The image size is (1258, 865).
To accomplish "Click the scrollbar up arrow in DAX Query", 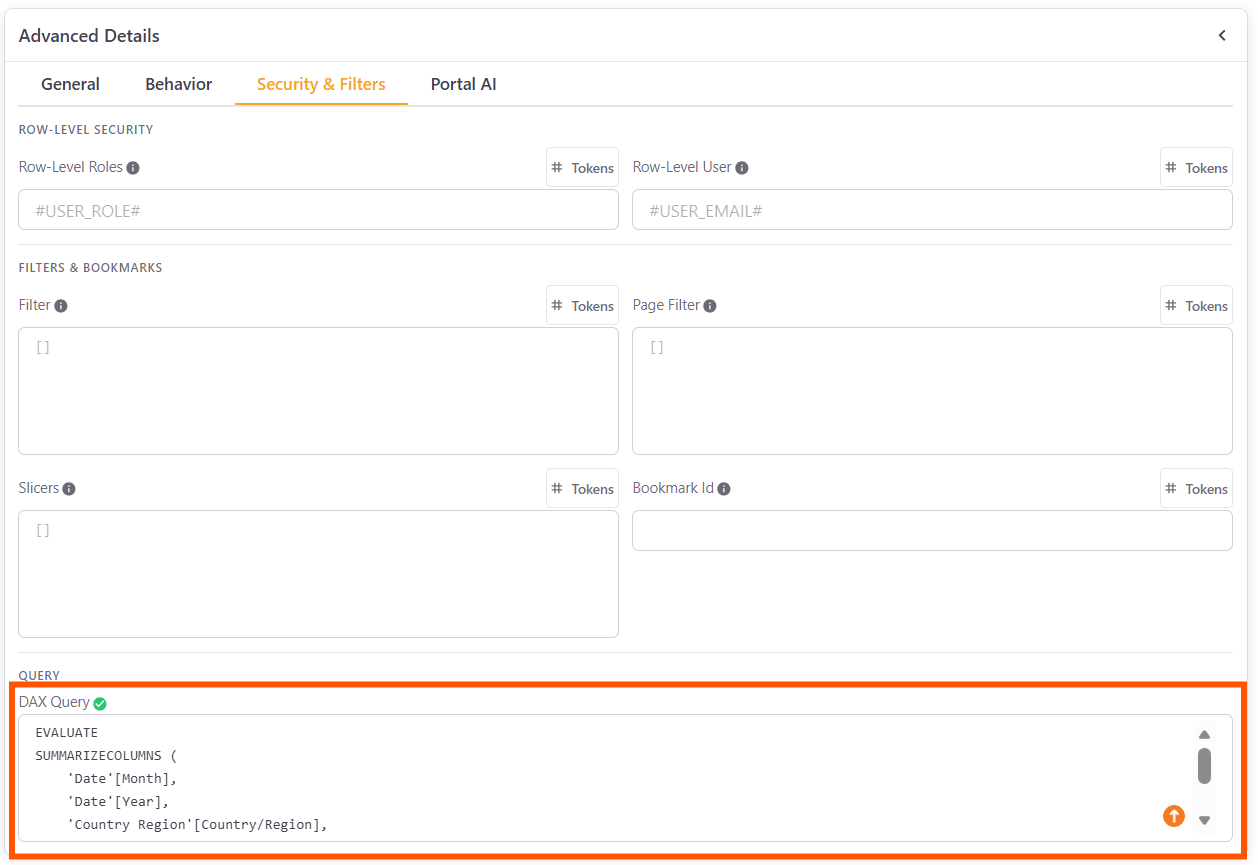I will (x=1204, y=733).
